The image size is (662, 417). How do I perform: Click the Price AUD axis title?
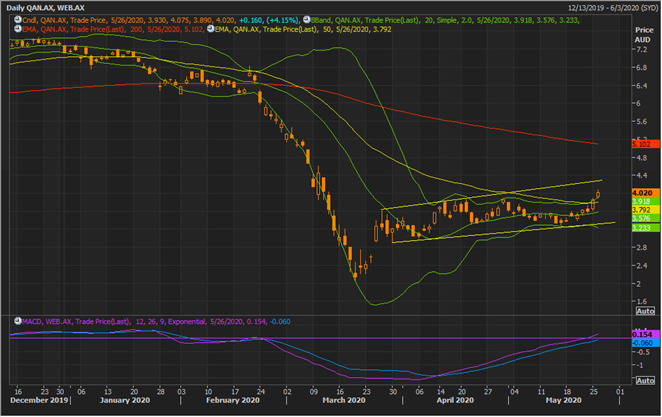(x=644, y=35)
